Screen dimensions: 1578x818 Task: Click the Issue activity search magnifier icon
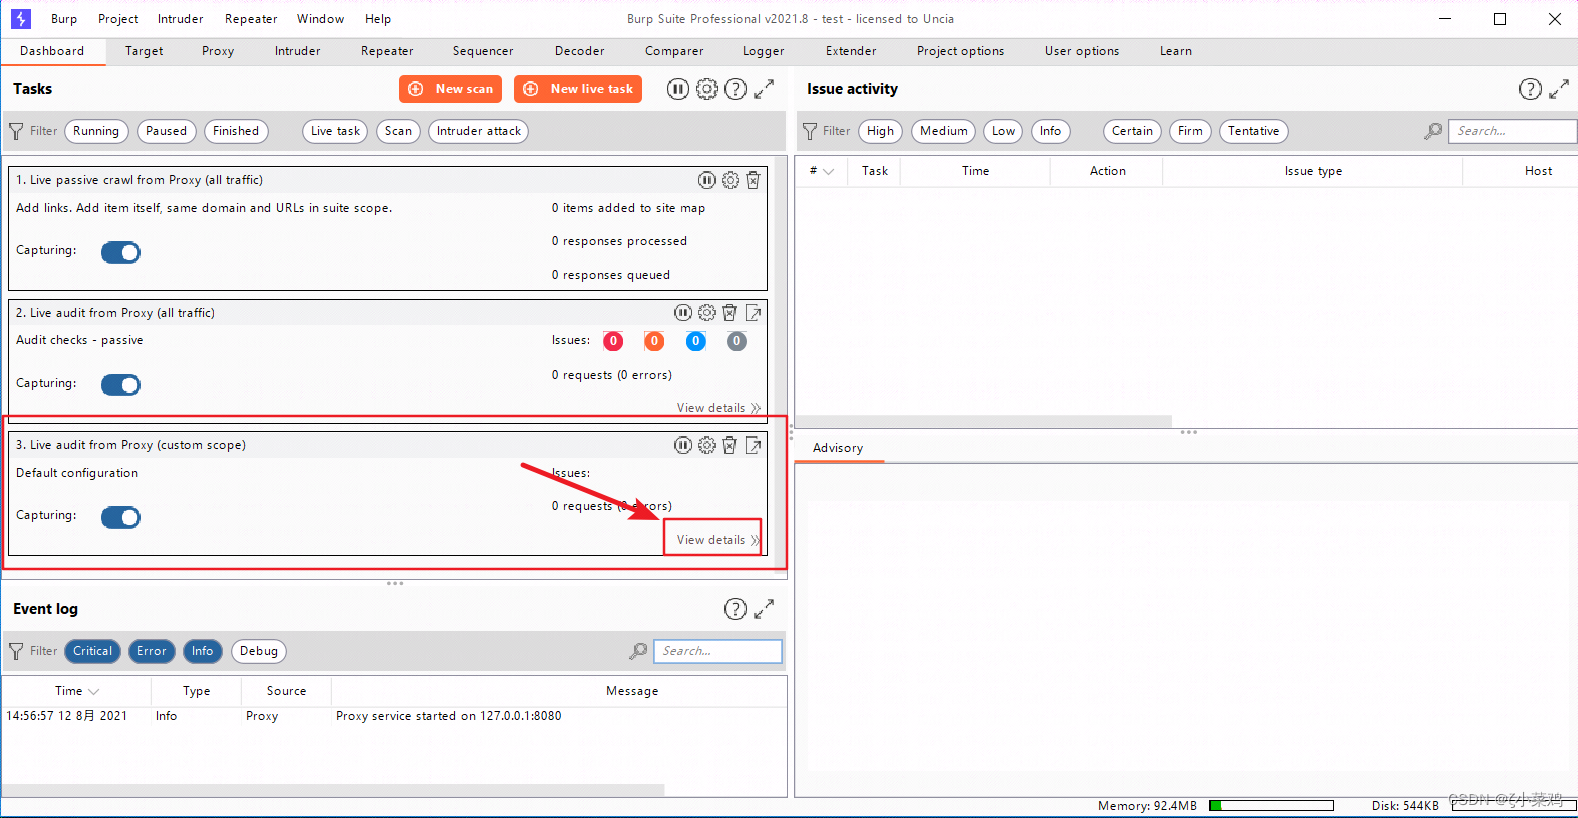click(1433, 131)
